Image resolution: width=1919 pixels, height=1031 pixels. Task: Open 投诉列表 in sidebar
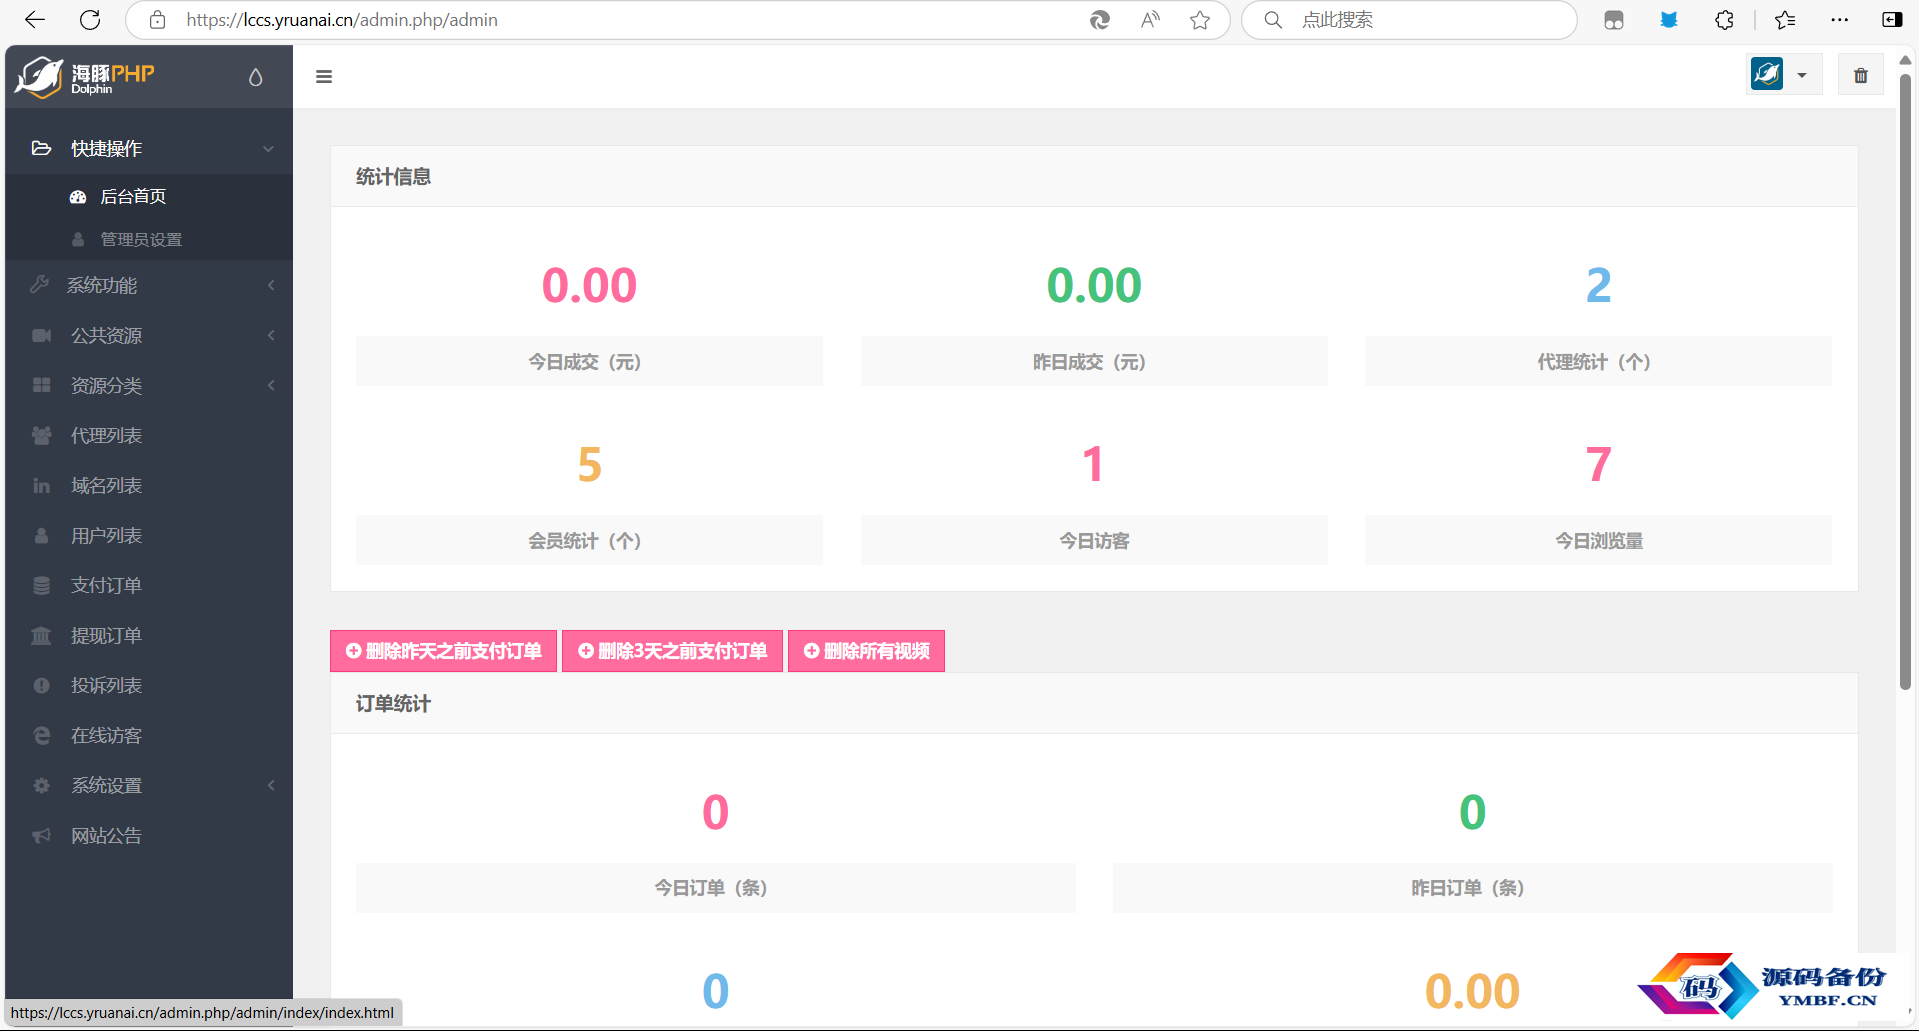[x=149, y=686]
